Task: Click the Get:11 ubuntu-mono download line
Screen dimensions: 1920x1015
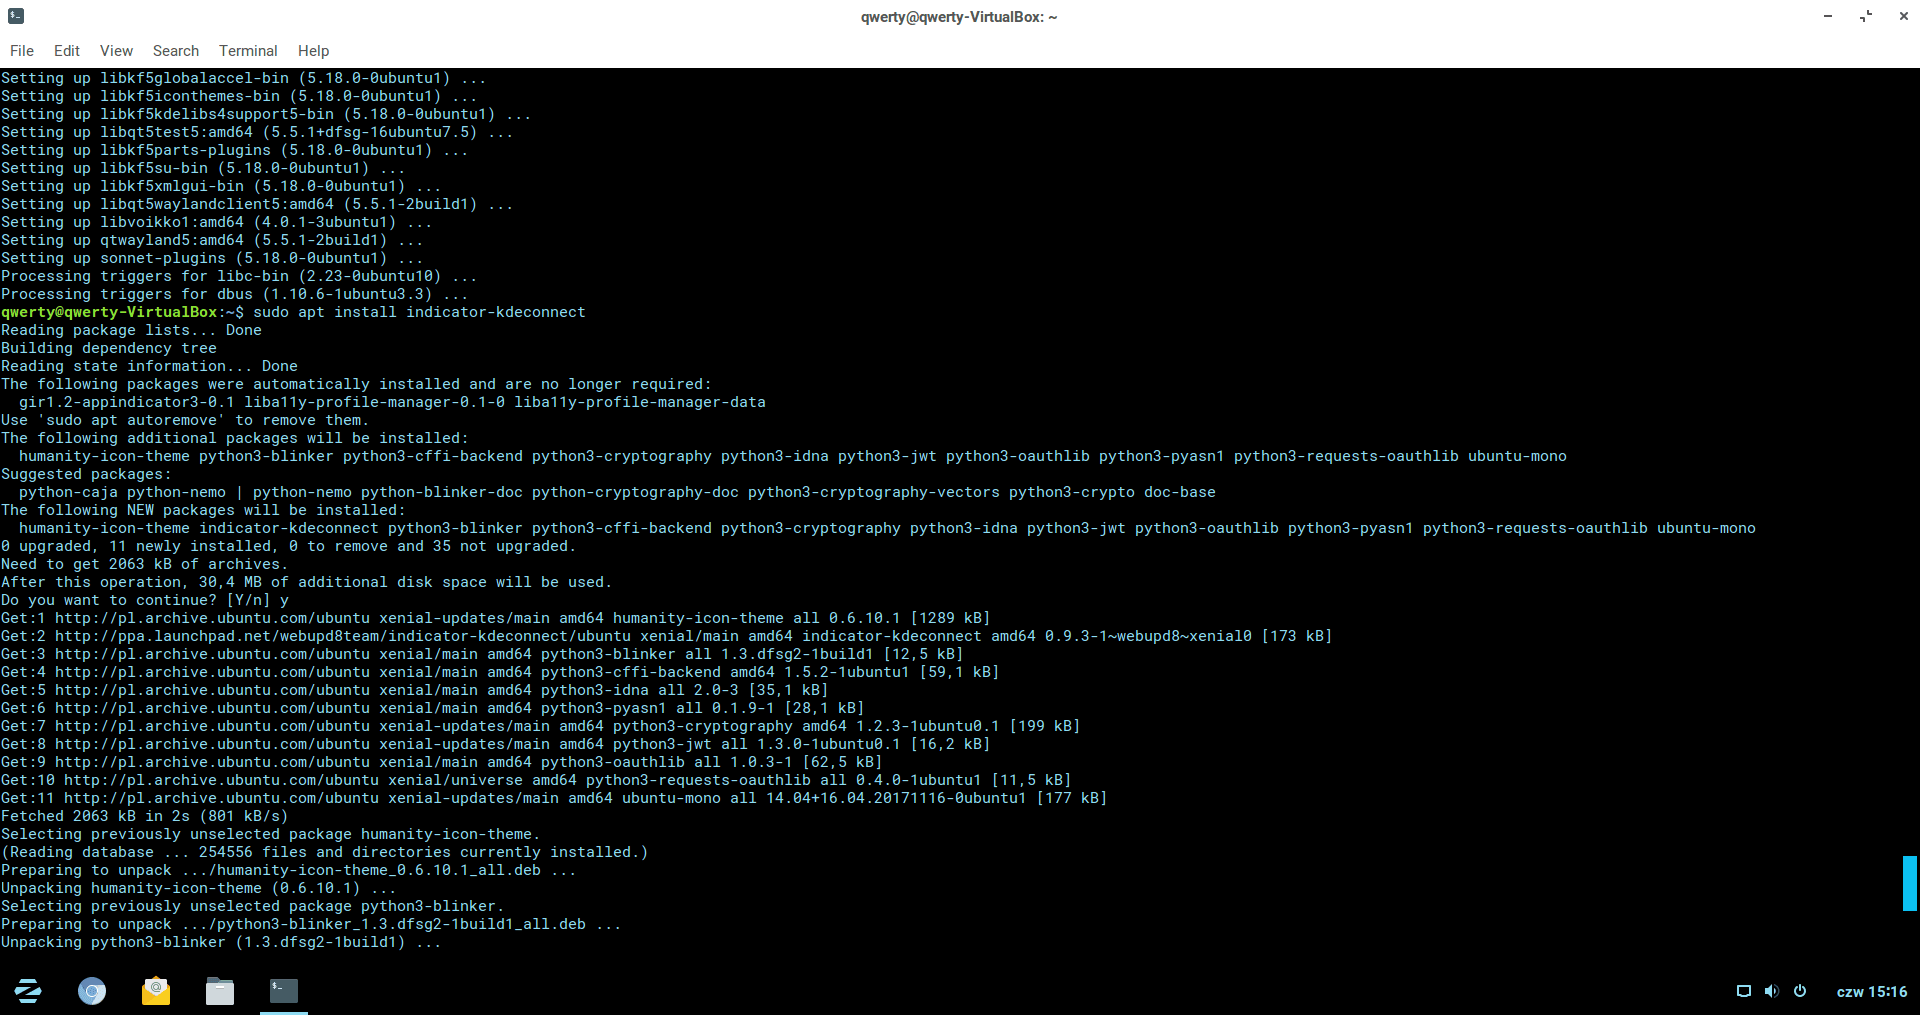Action: pos(554,798)
